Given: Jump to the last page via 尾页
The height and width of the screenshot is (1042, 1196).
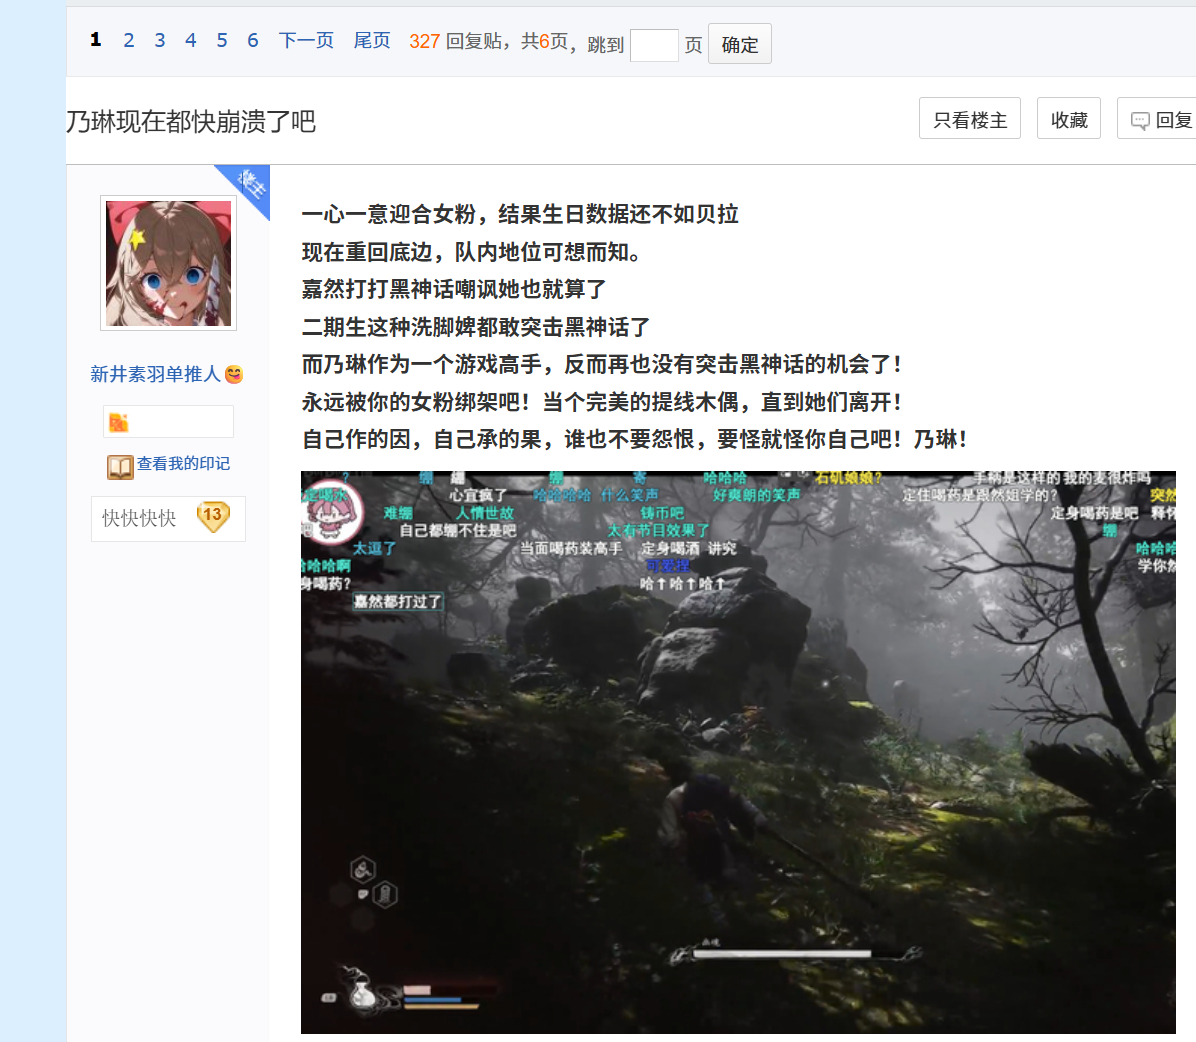Looking at the screenshot, I should (x=372, y=40).
